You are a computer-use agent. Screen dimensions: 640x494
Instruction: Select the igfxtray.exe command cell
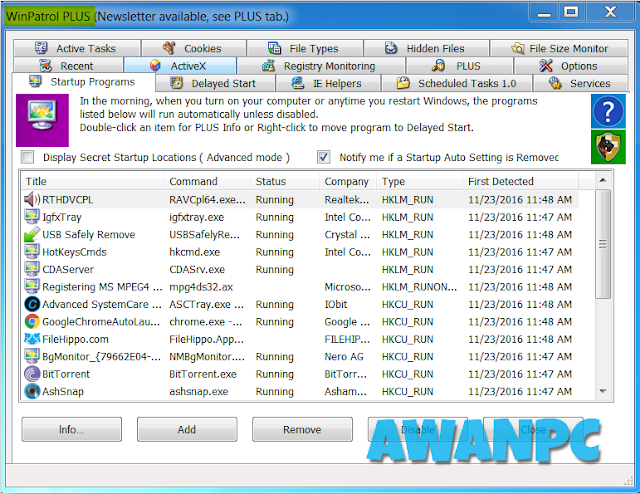tap(197, 217)
